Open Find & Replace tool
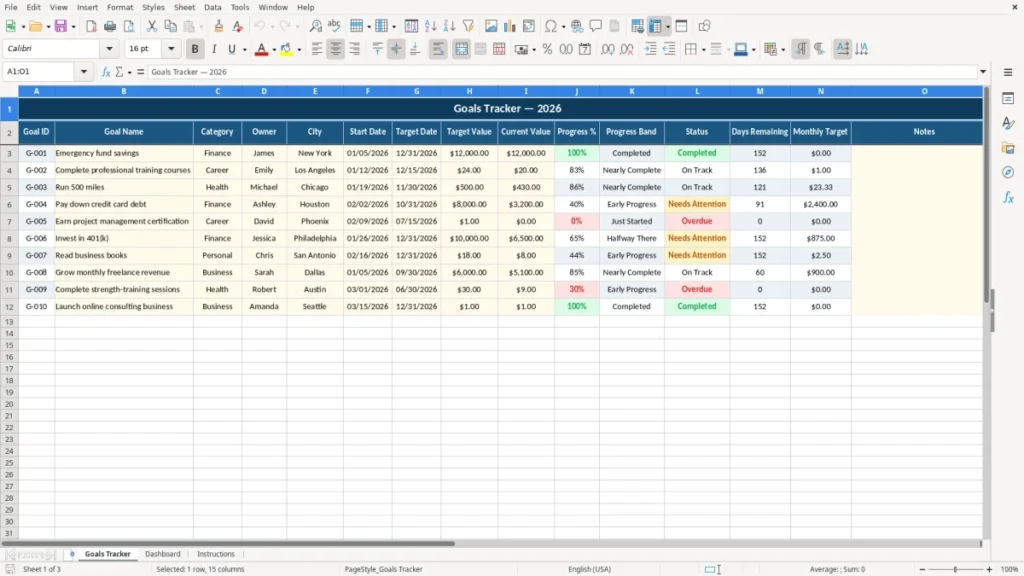Screen dimensions: 1024x576 tap(315, 26)
